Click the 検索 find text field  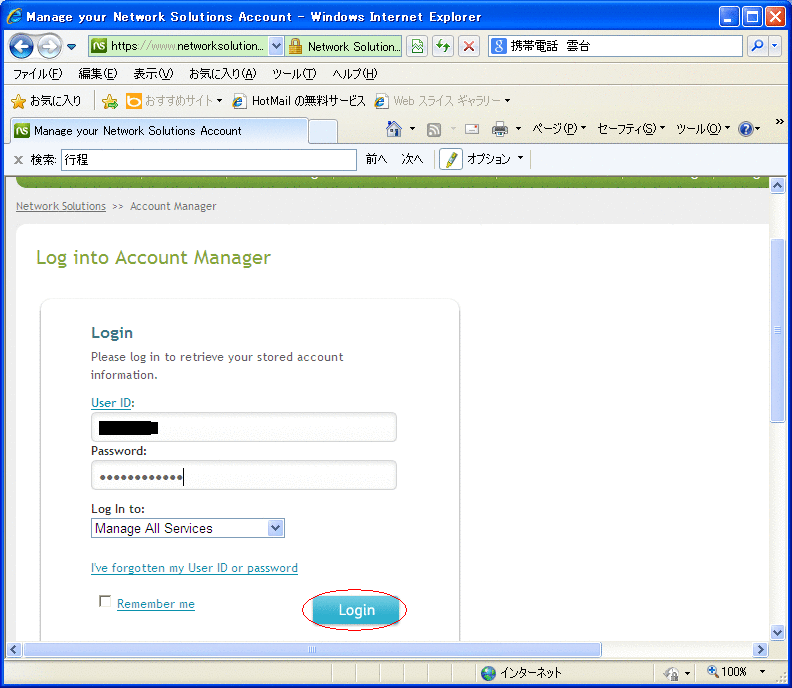(209, 160)
